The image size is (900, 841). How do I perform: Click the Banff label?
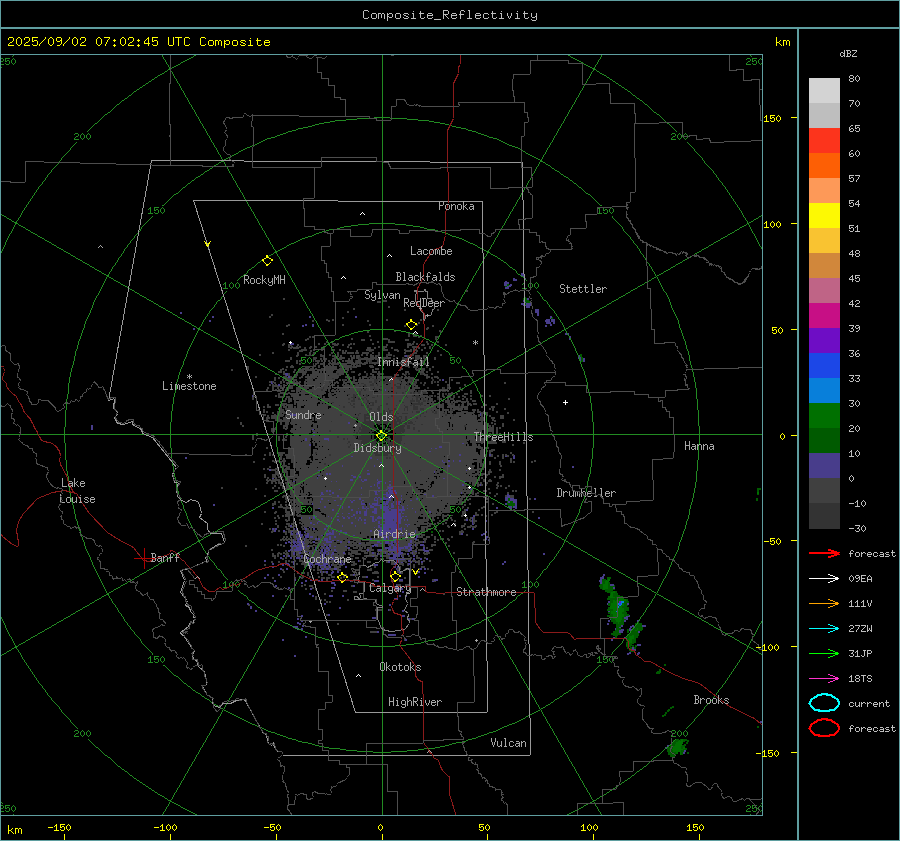point(165,557)
